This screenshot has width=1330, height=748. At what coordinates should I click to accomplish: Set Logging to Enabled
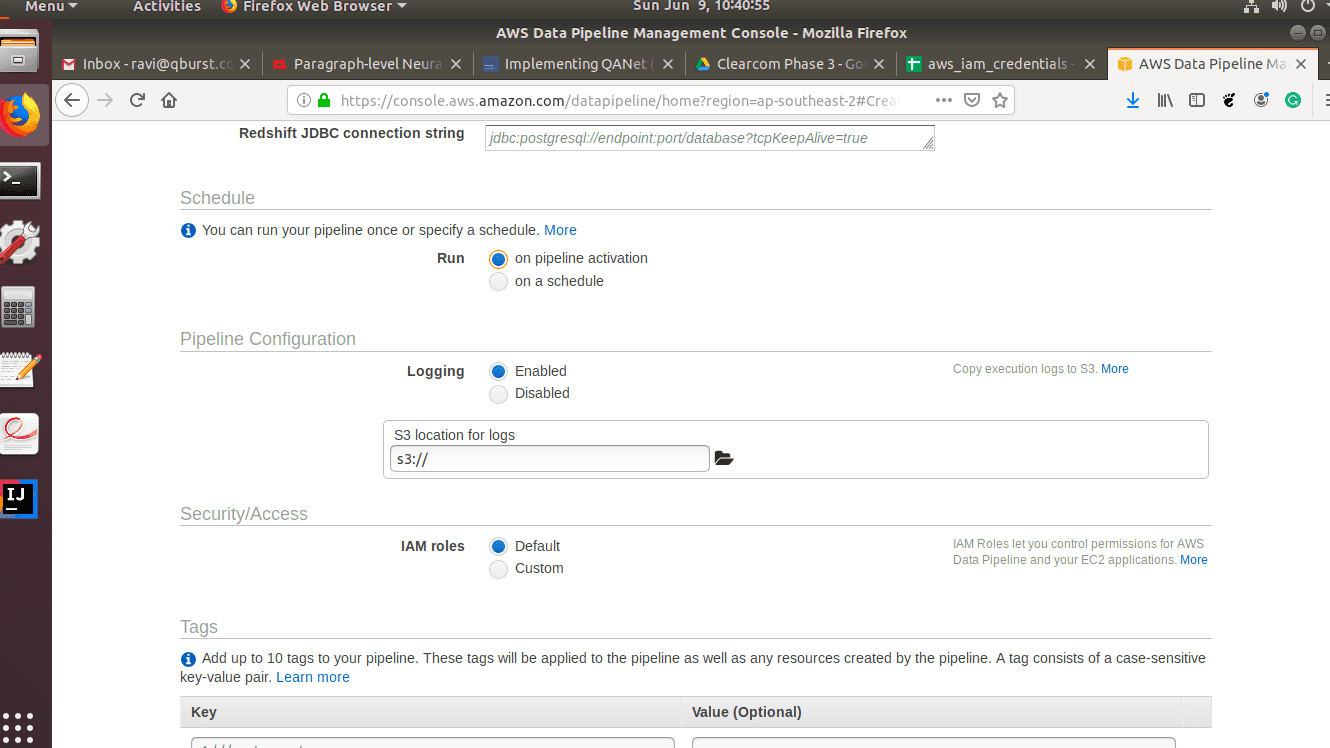(x=498, y=371)
